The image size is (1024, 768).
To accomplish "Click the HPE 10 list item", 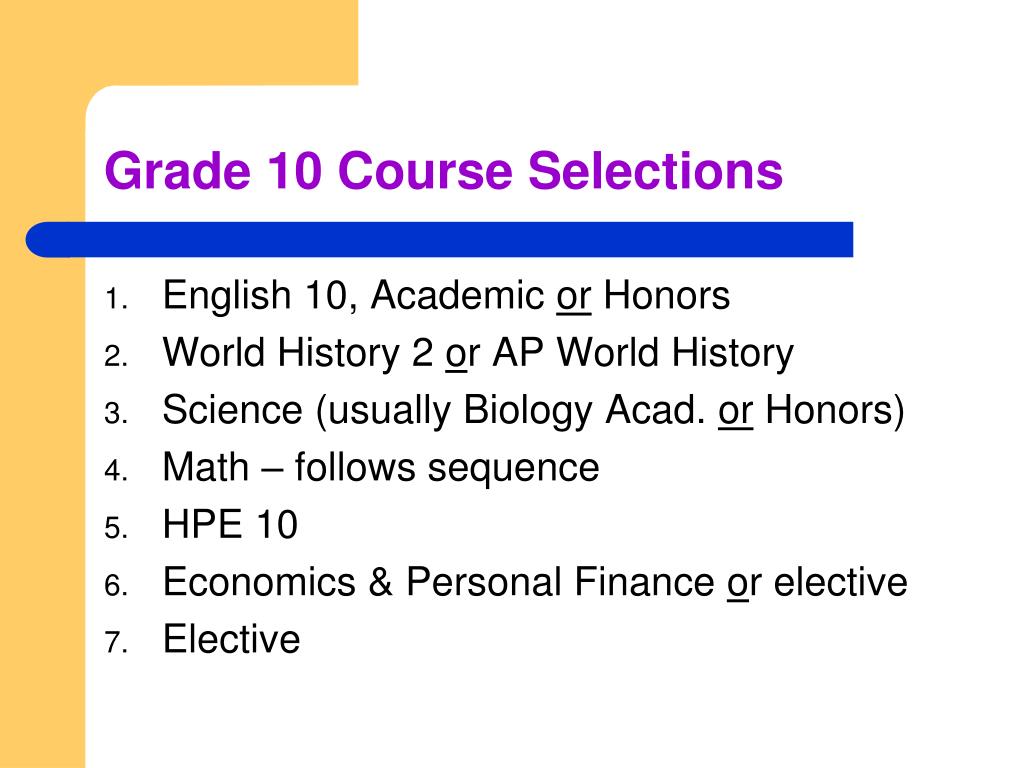I will [x=230, y=524].
